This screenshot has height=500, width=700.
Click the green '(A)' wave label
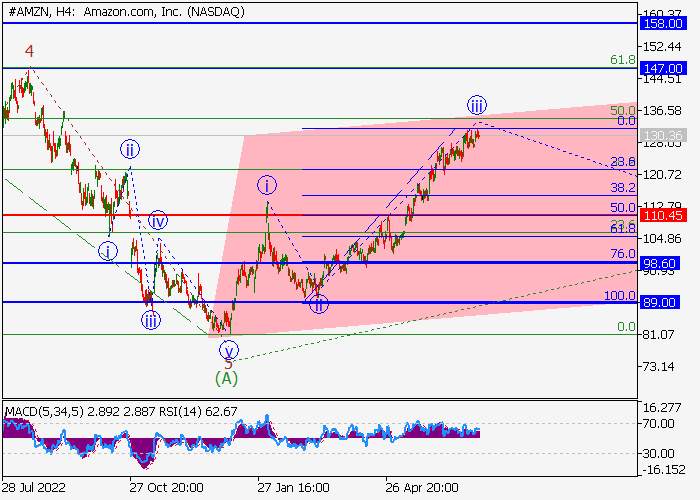point(226,379)
